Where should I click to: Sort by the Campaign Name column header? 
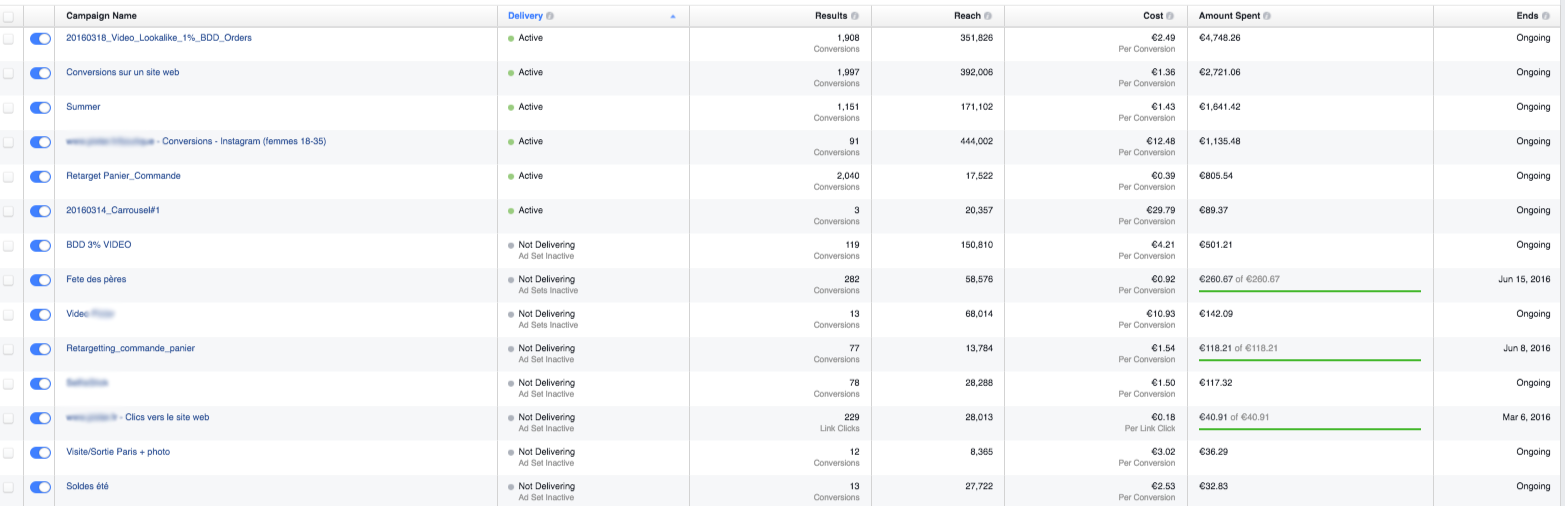click(x=102, y=16)
